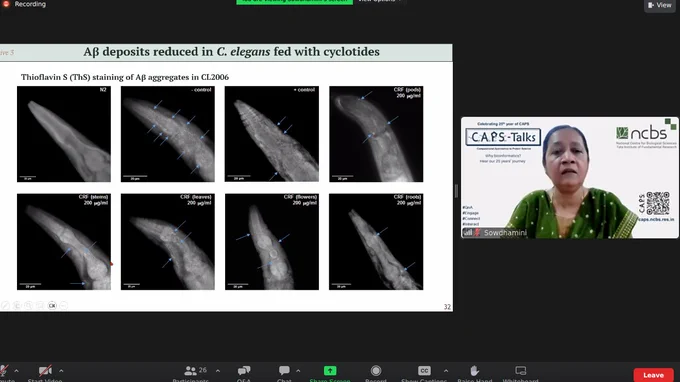Viewport: 680px width, 382px height.
Task: Select the CRF (flowers) image panel
Action: coord(271,242)
